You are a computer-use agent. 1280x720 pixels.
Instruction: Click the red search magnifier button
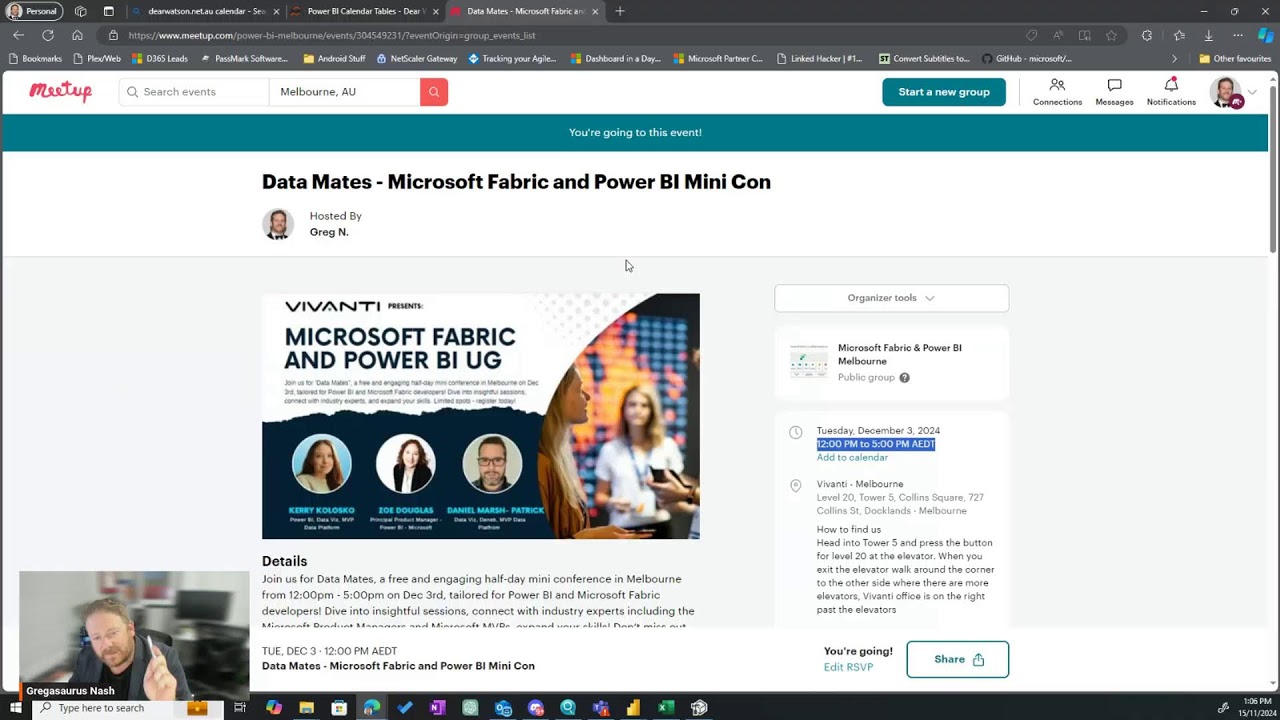(434, 92)
